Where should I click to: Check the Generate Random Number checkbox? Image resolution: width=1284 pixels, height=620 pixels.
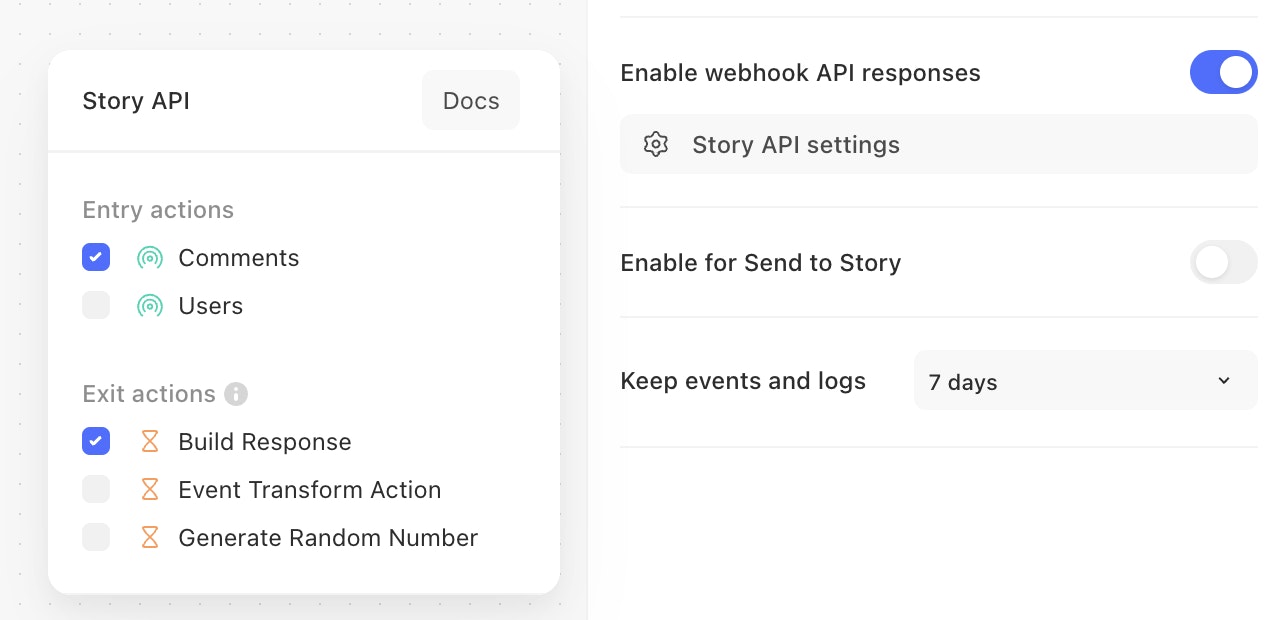pyautogui.click(x=96, y=538)
